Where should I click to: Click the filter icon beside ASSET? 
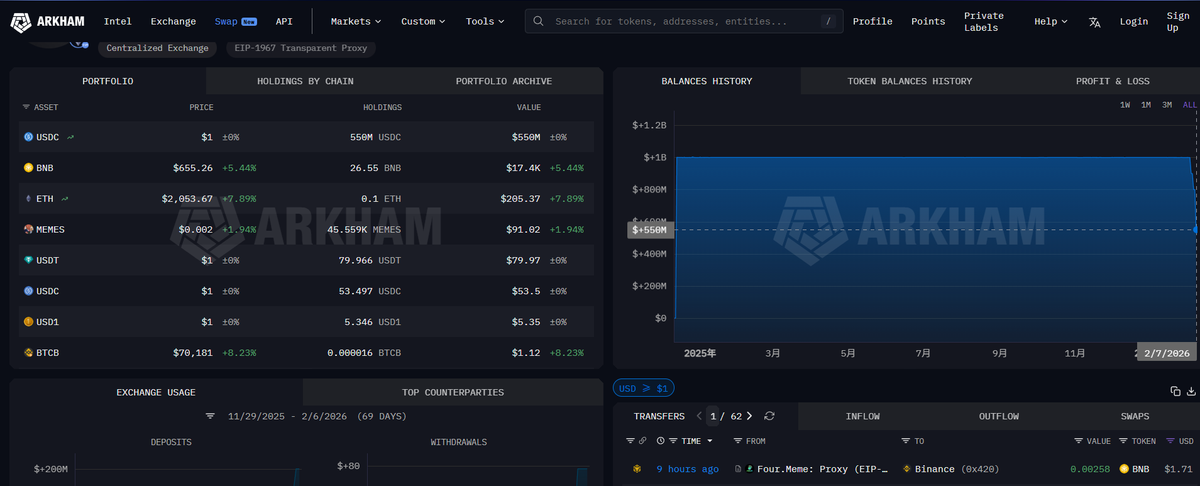click(x=26, y=107)
